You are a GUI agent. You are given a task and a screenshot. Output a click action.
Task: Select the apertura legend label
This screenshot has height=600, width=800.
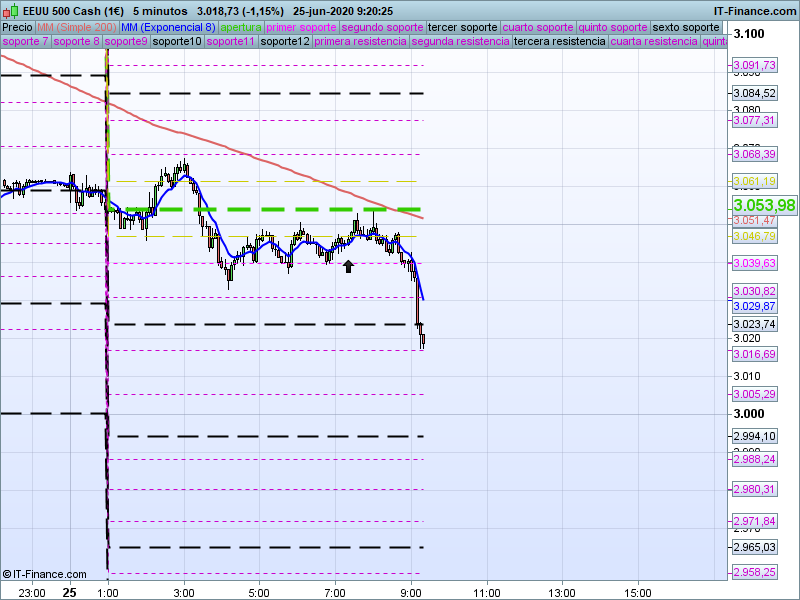coord(241,27)
